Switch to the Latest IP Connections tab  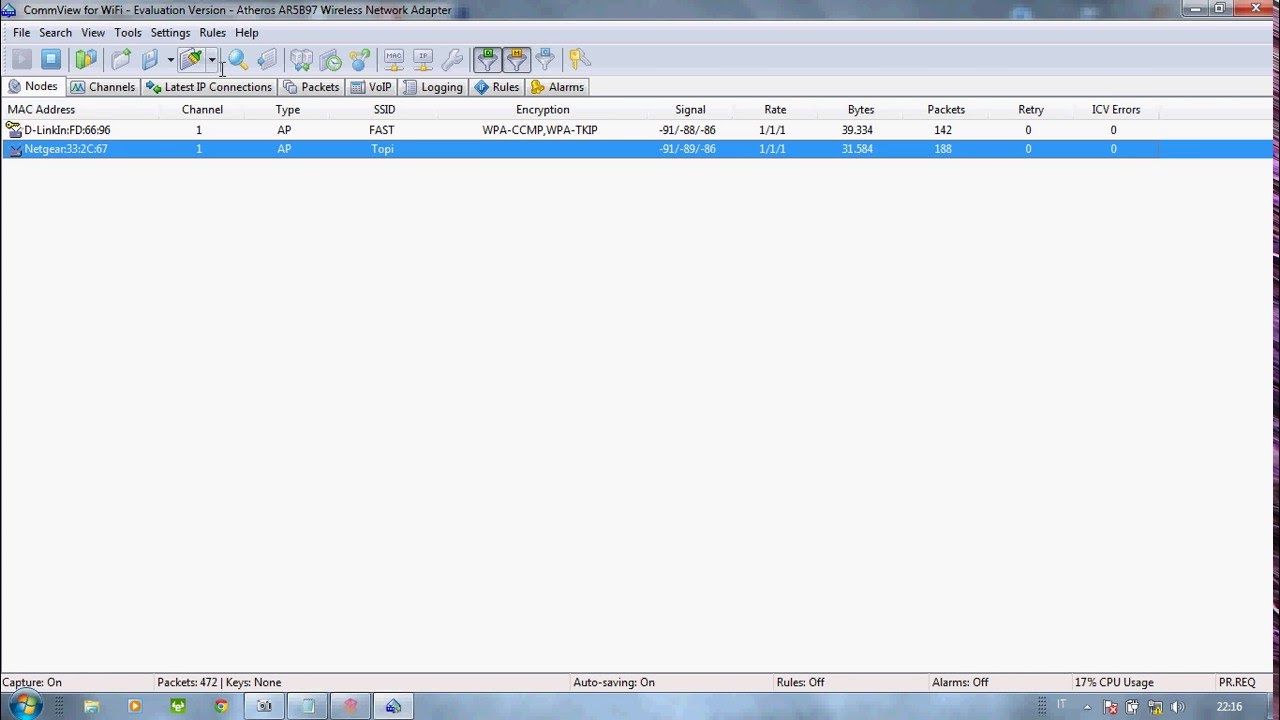[x=209, y=87]
